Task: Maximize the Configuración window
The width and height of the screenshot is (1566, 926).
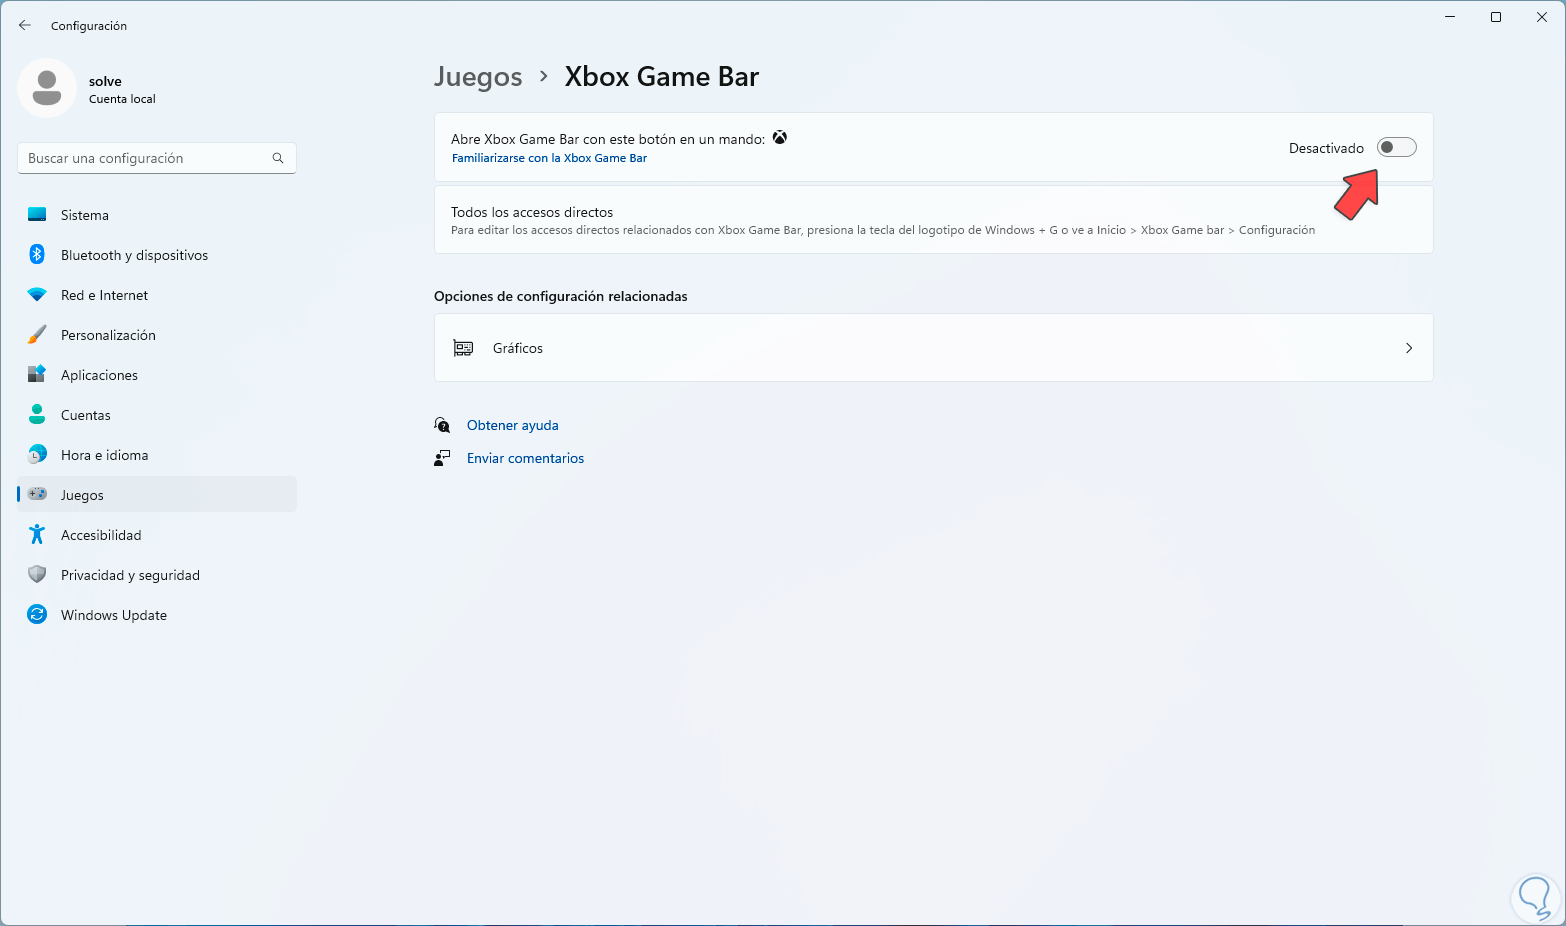Action: tap(1496, 17)
